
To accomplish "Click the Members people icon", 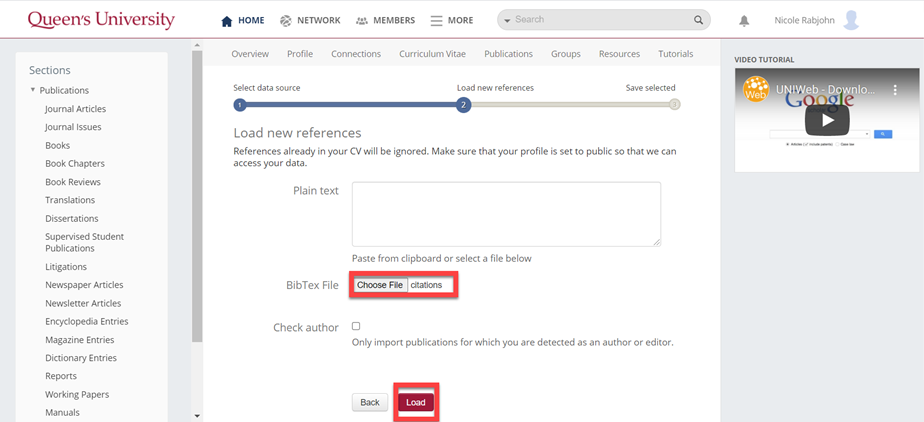I will tap(361, 21).
